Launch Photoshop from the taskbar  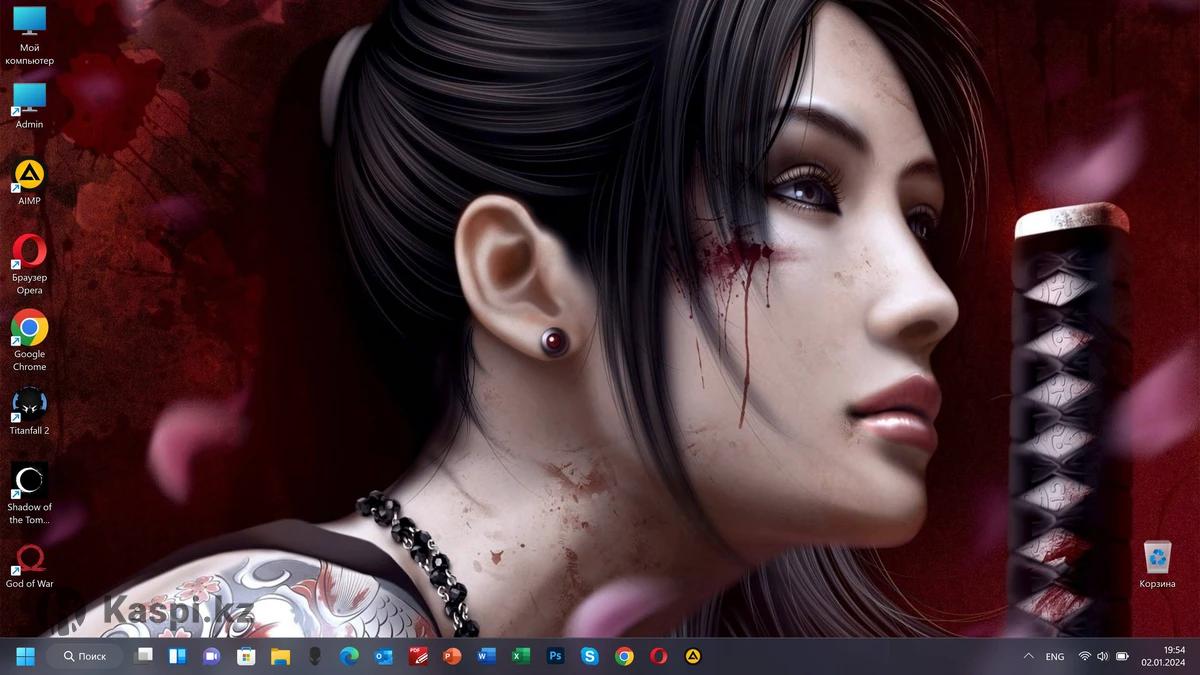click(x=556, y=656)
